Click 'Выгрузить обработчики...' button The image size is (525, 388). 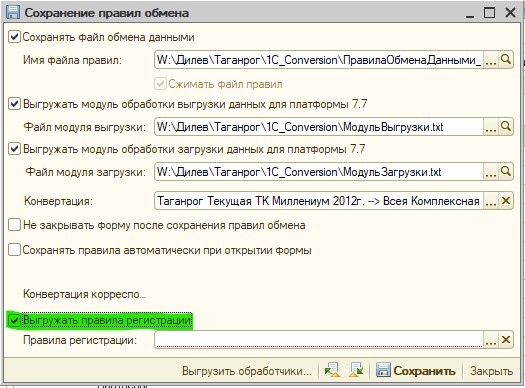pyautogui.click(x=246, y=371)
